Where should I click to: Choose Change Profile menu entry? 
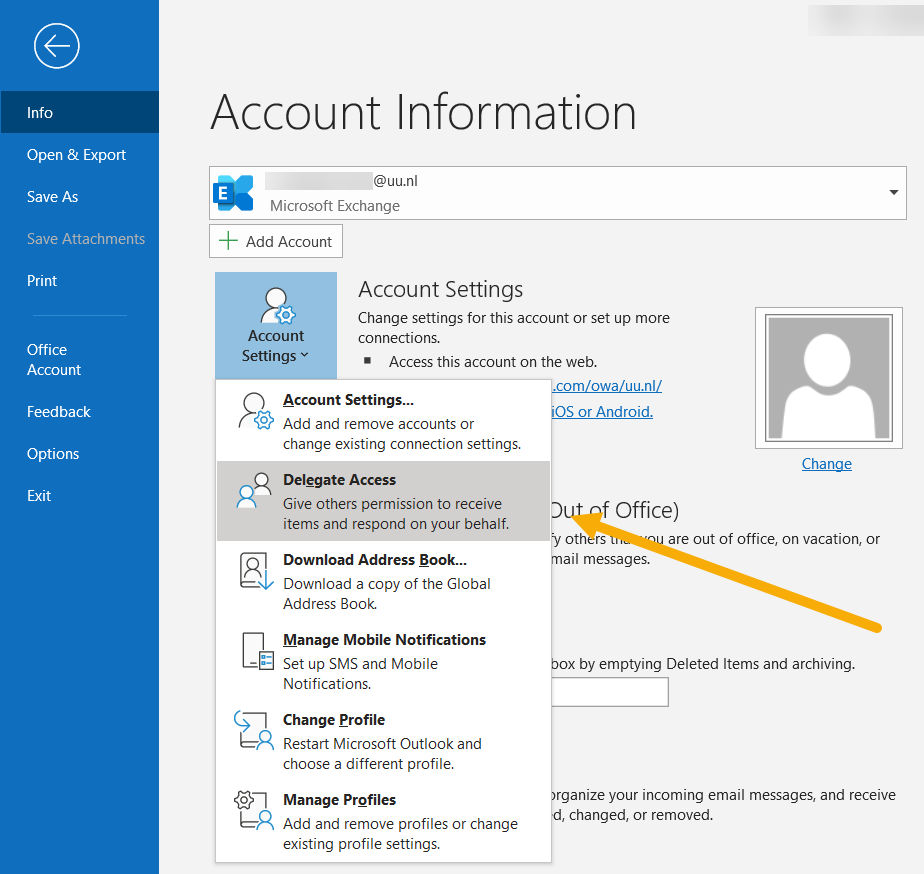(383, 741)
